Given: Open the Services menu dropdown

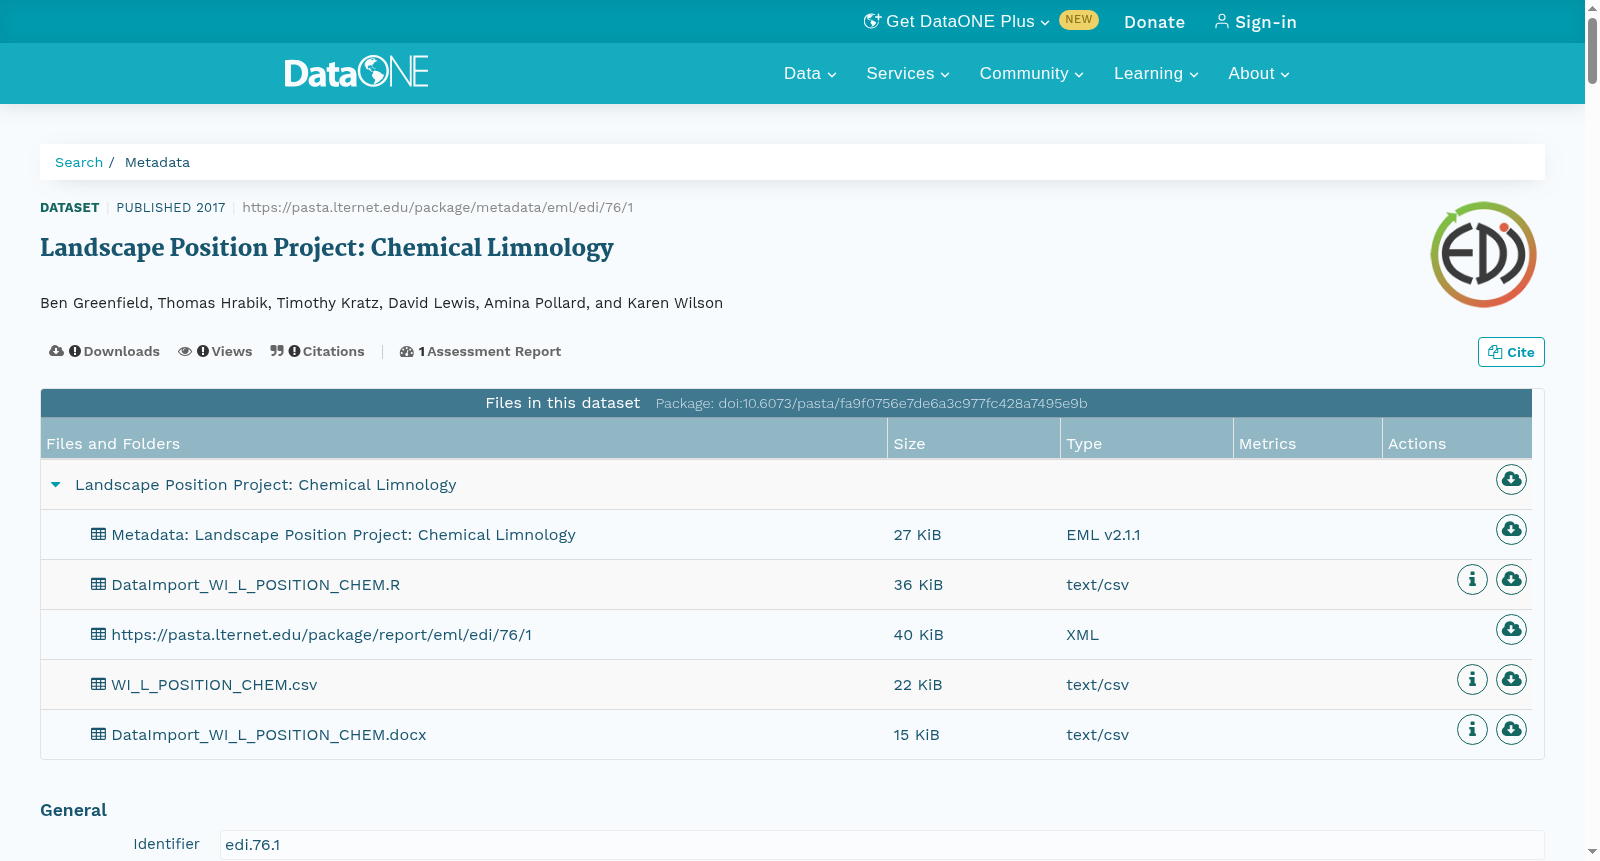Looking at the screenshot, I should pos(908,73).
